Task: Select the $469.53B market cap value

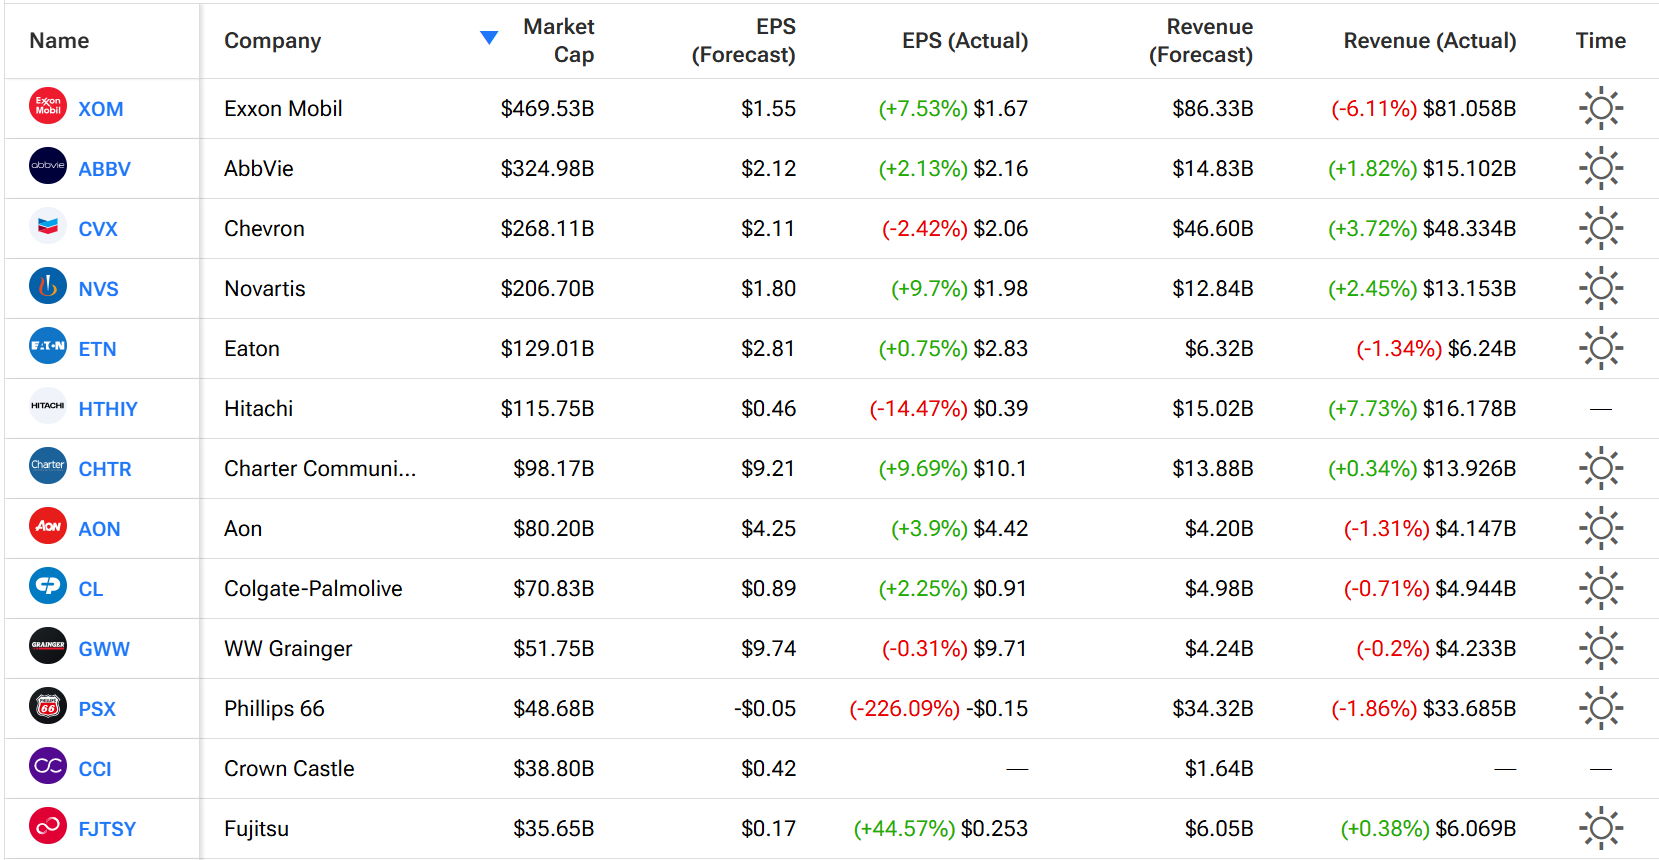Action: [548, 109]
